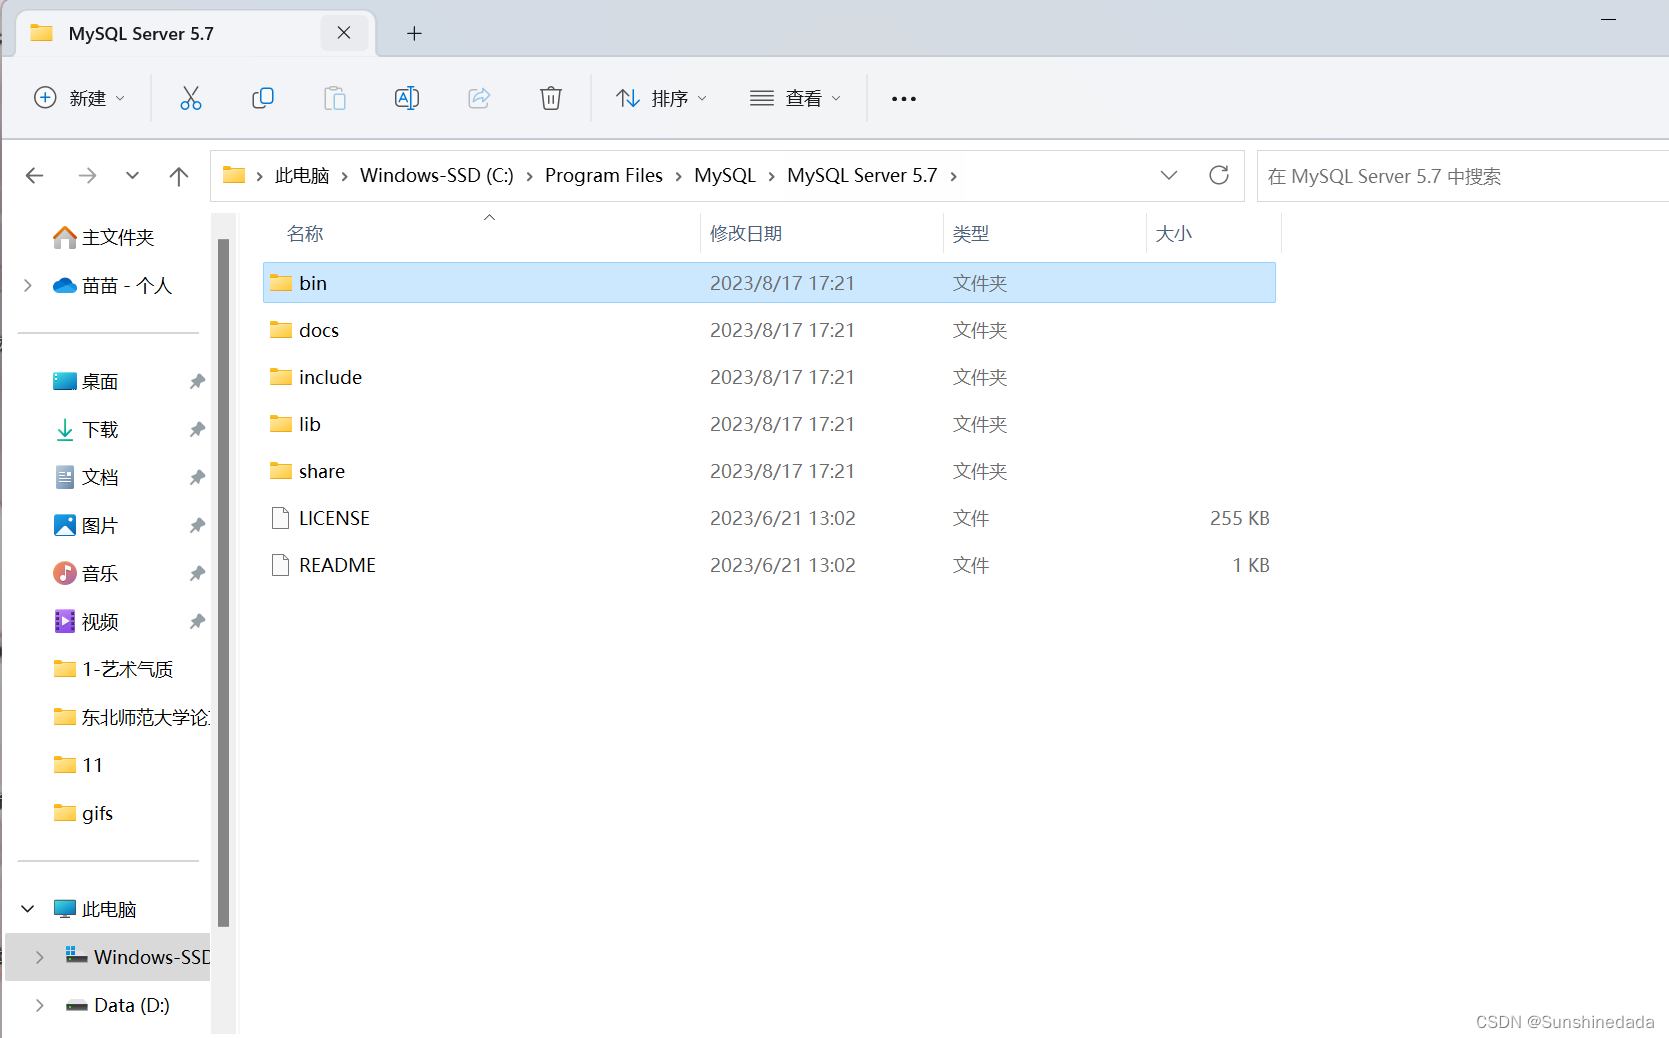Close the MySQL Server 5.7 tab
Screen dimensions: 1669x1038
click(344, 33)
